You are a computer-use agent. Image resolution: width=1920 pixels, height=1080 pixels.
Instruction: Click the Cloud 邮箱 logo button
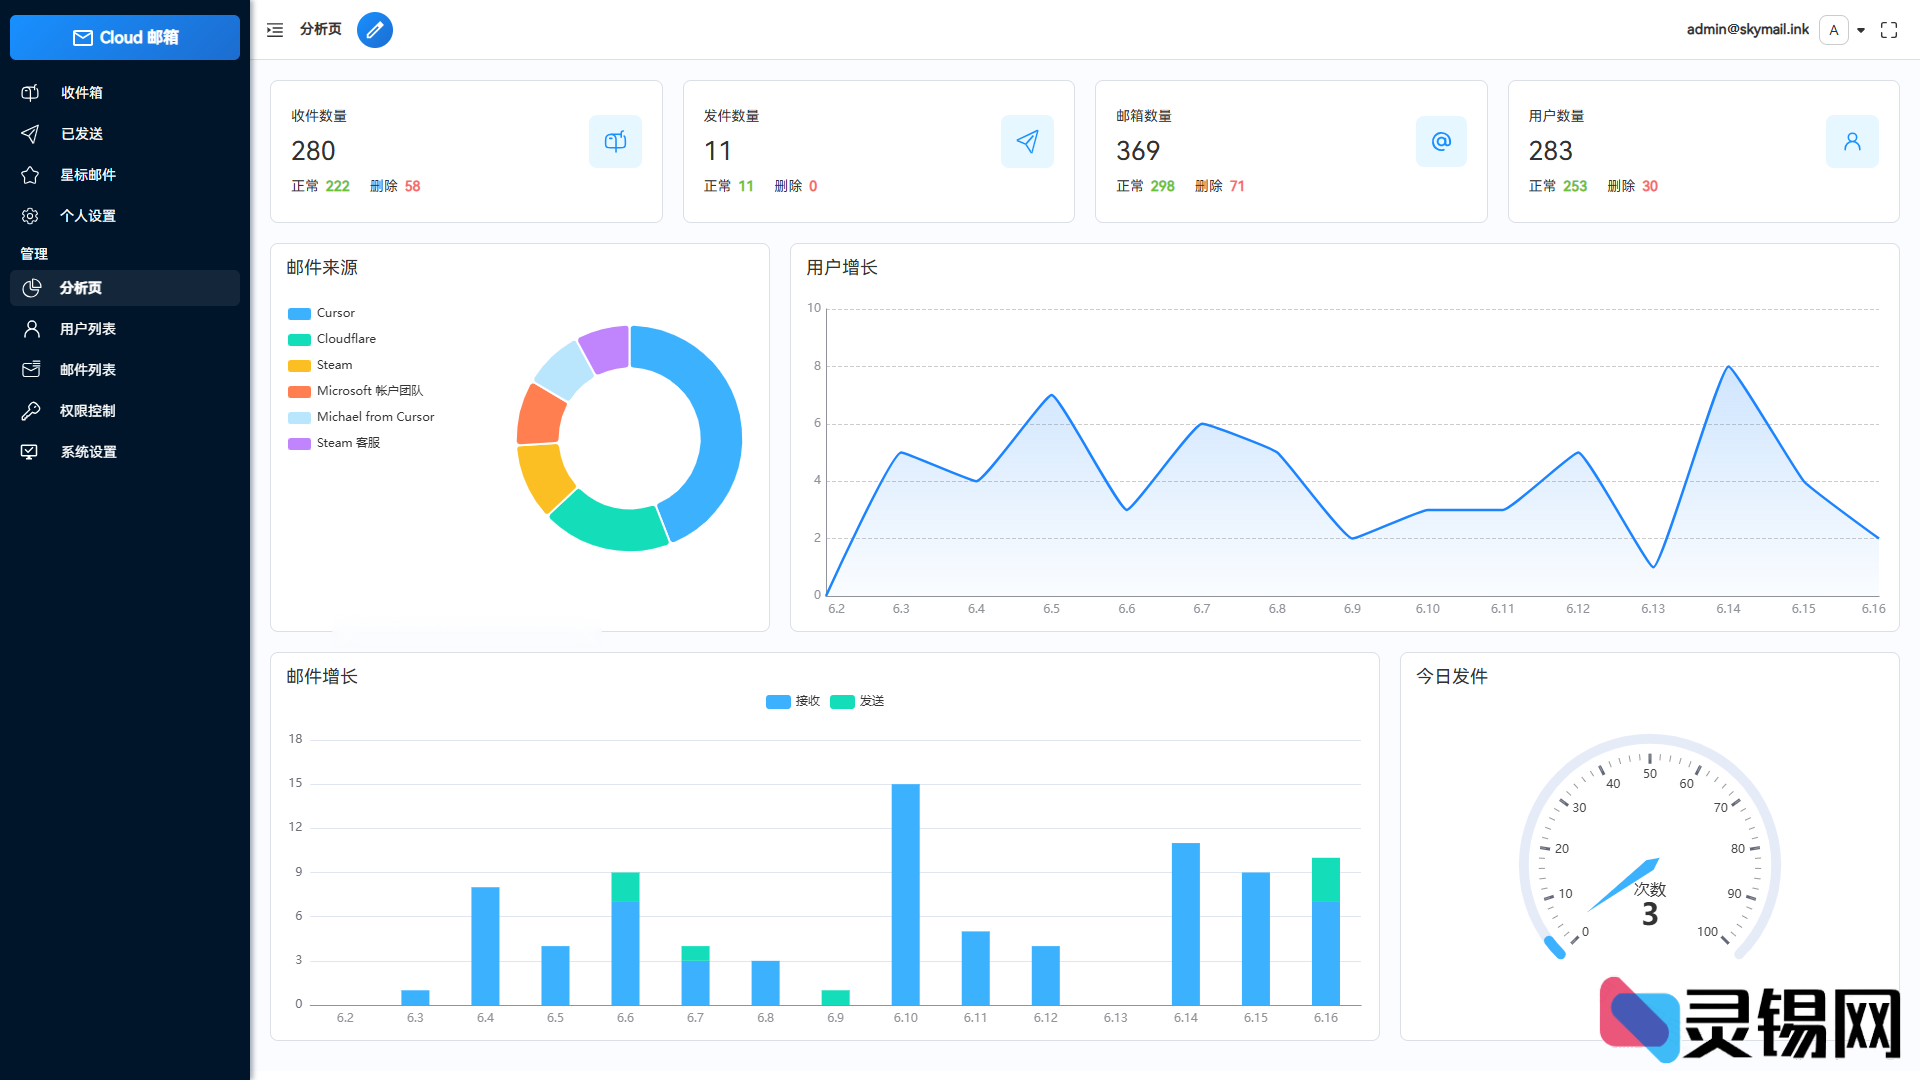[124, 37]
